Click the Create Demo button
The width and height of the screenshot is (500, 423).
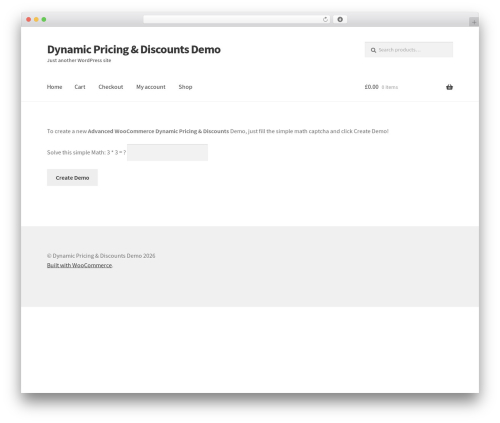(x=72, y=178)
